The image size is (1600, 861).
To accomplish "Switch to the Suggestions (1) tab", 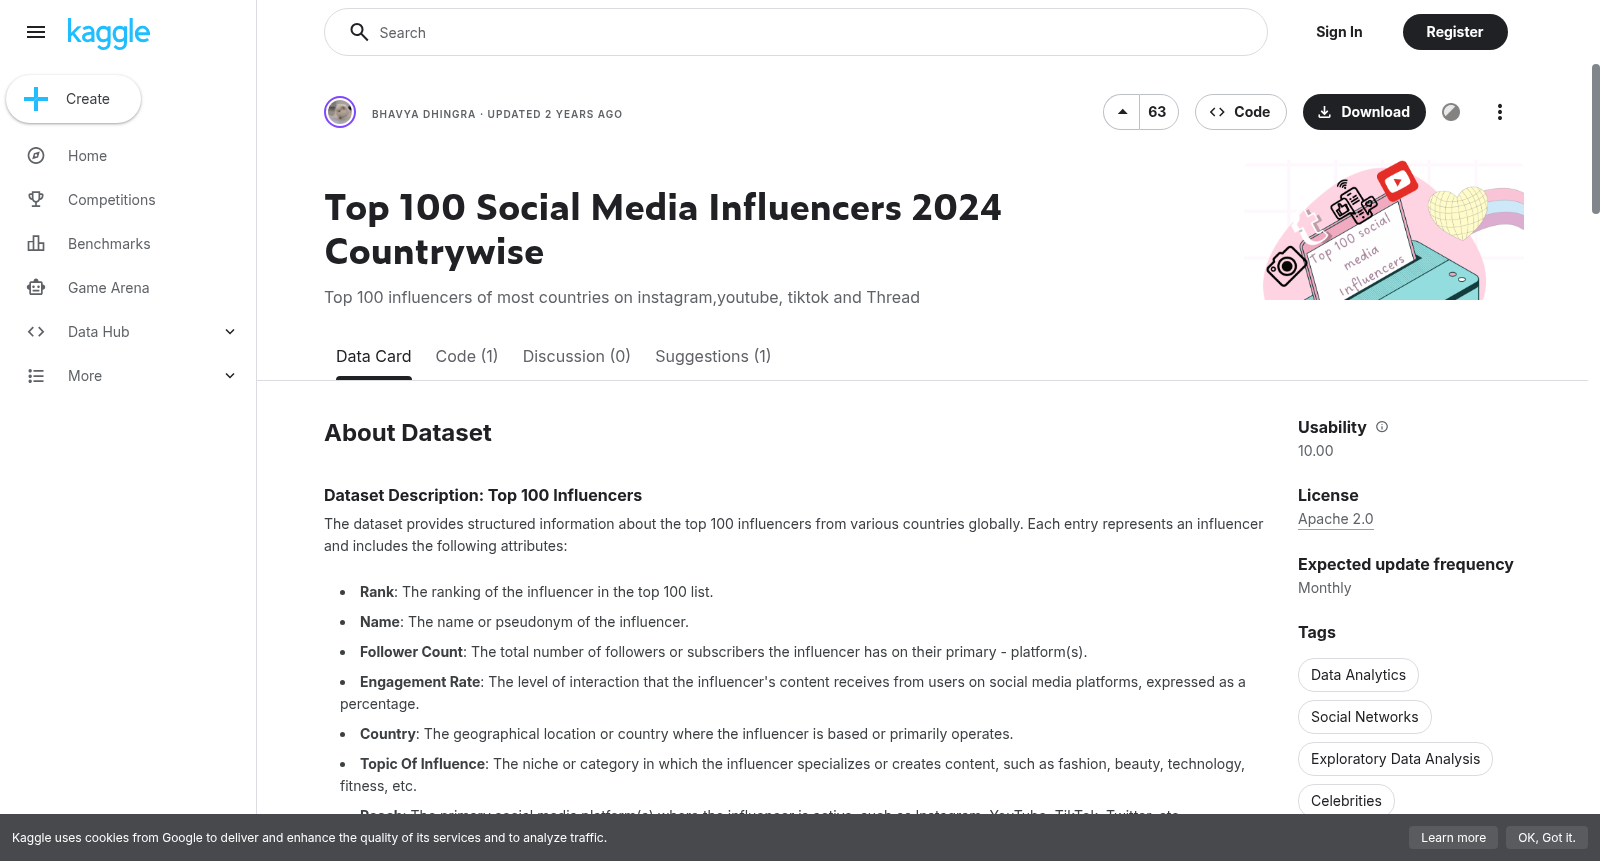I will [x=713, y=356].
